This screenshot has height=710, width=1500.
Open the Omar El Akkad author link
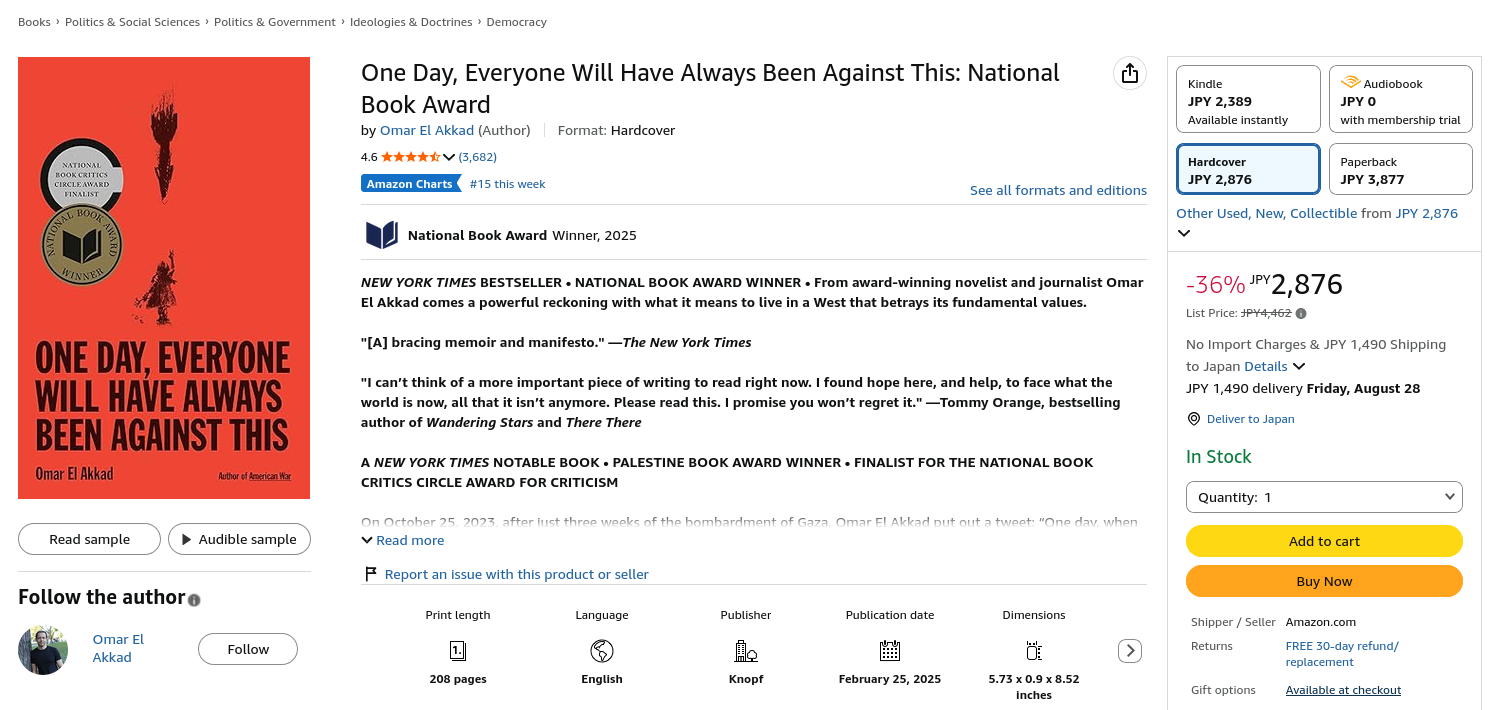coord(427,130)
